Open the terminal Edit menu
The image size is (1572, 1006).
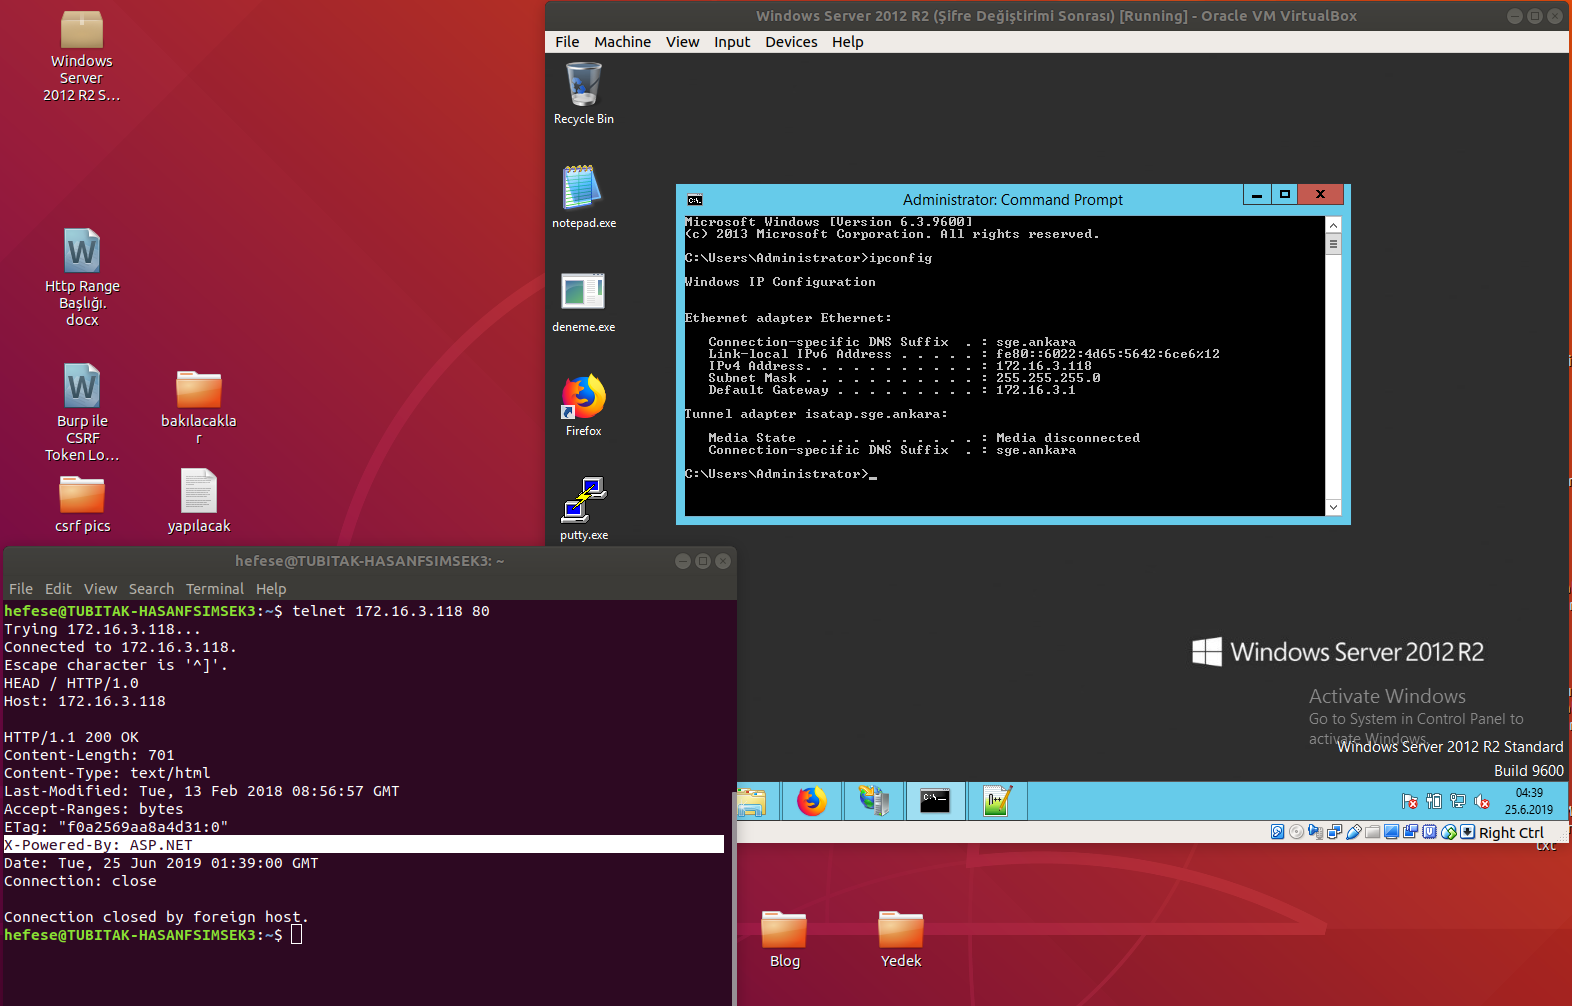pyautogui.click(x=58, y=589)
